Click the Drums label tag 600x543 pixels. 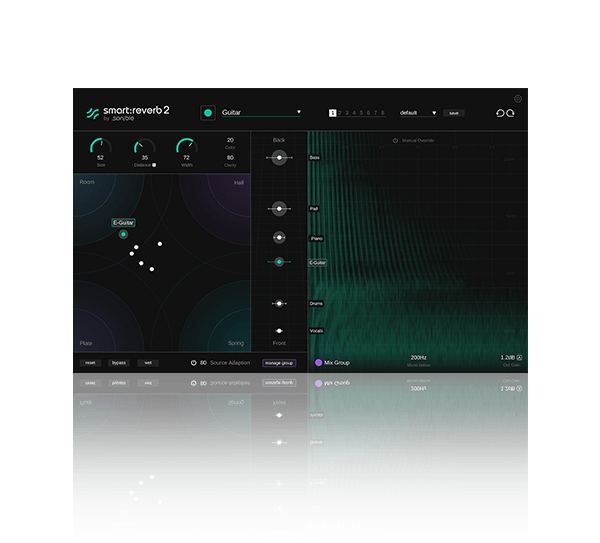pyautogui.click(x=316, y=303)
